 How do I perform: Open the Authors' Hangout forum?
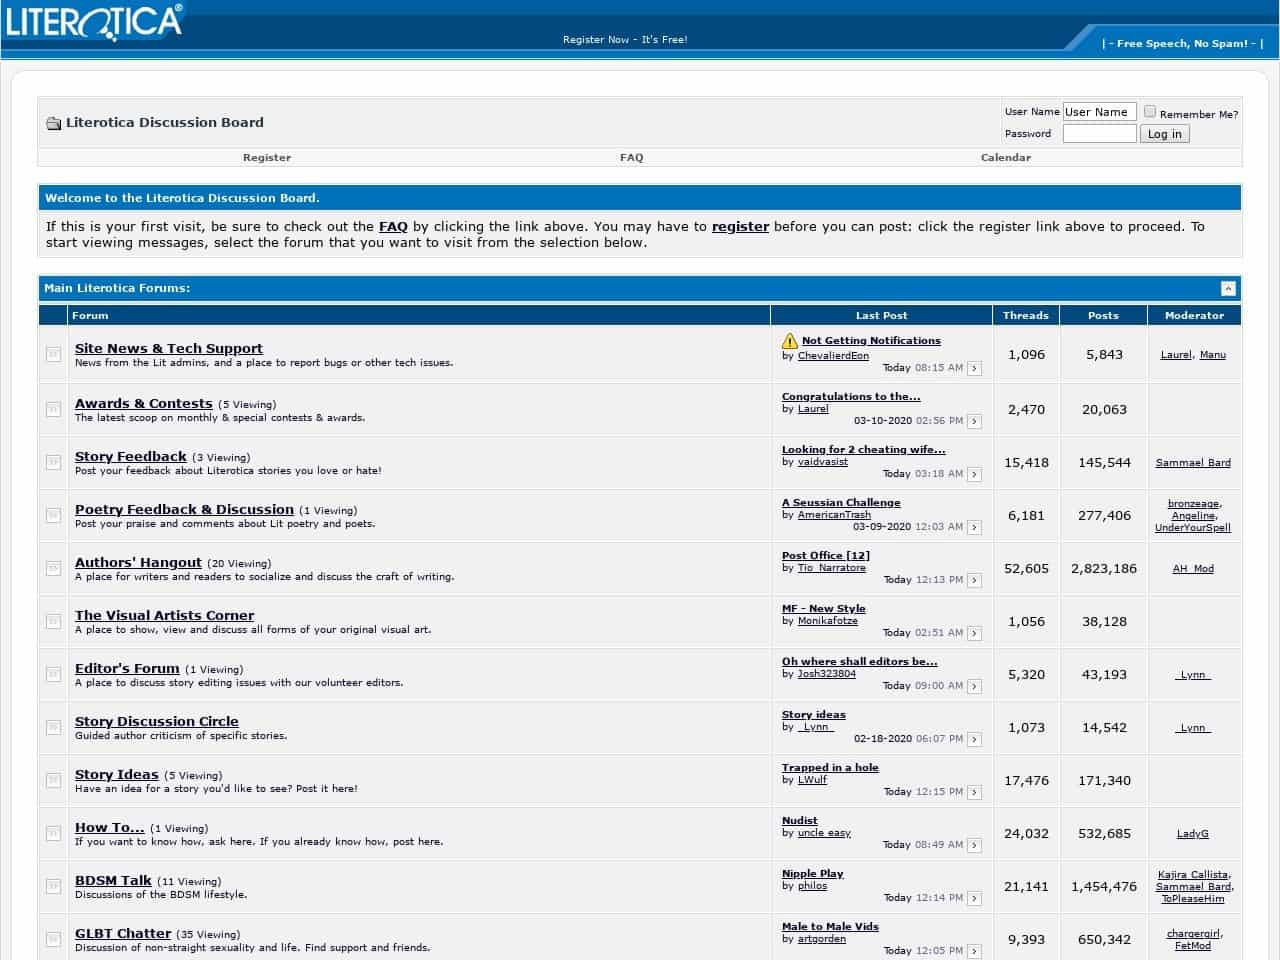[x=138, y=563]
